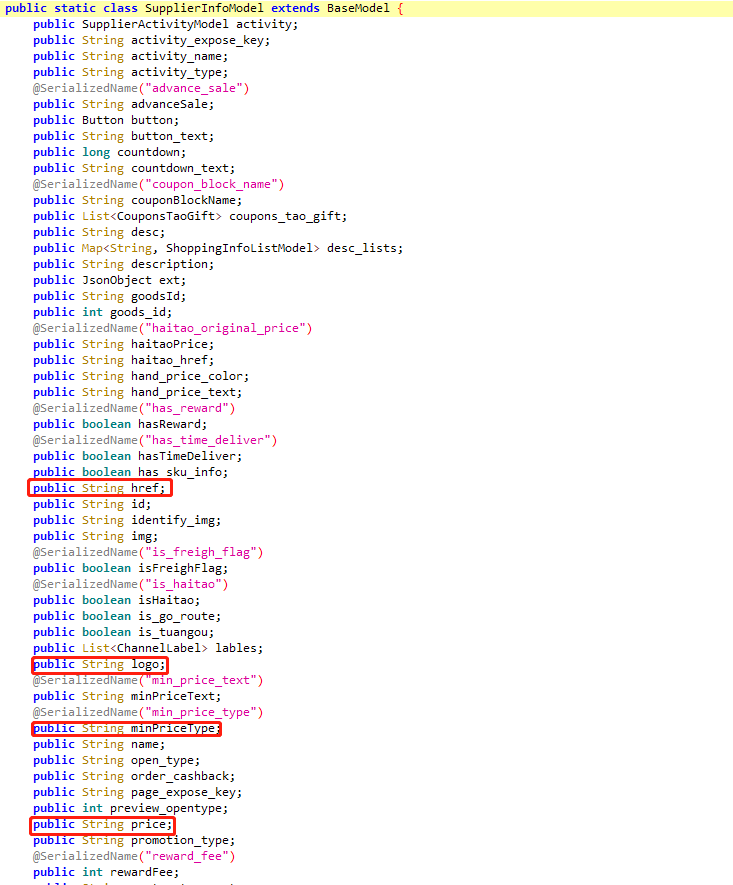The image size is (733, 885).
Task: Click the annotation @SerializedName("coupon_block_name")
Action: pos(158,184)
